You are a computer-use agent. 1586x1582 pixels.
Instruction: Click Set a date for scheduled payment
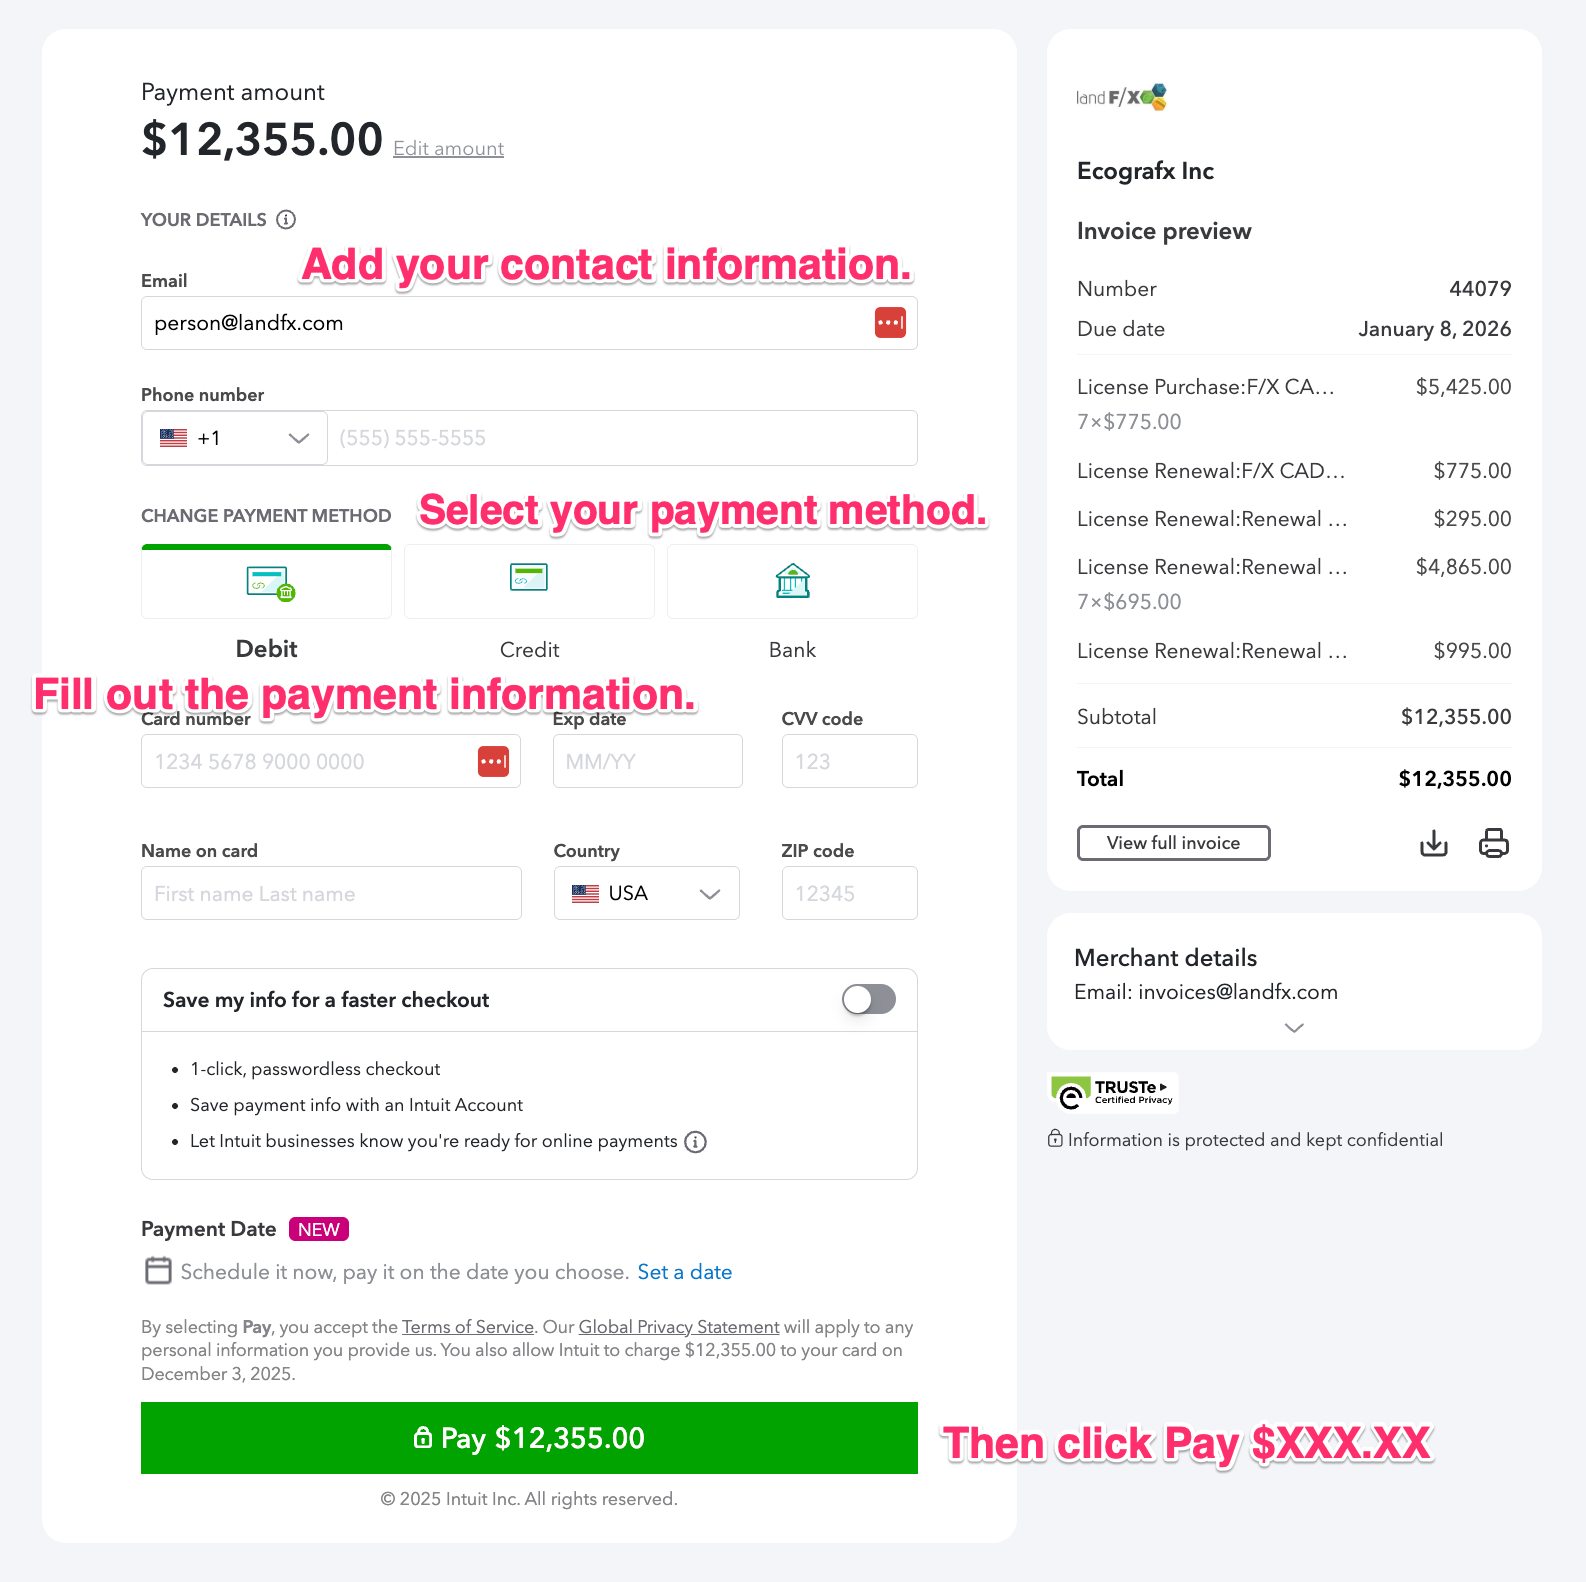coord(684,1271)
